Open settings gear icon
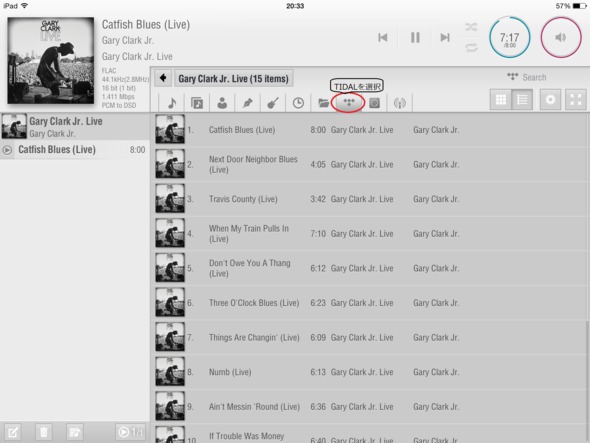Screen dimensions: 590x443 [x=550, y=99]
